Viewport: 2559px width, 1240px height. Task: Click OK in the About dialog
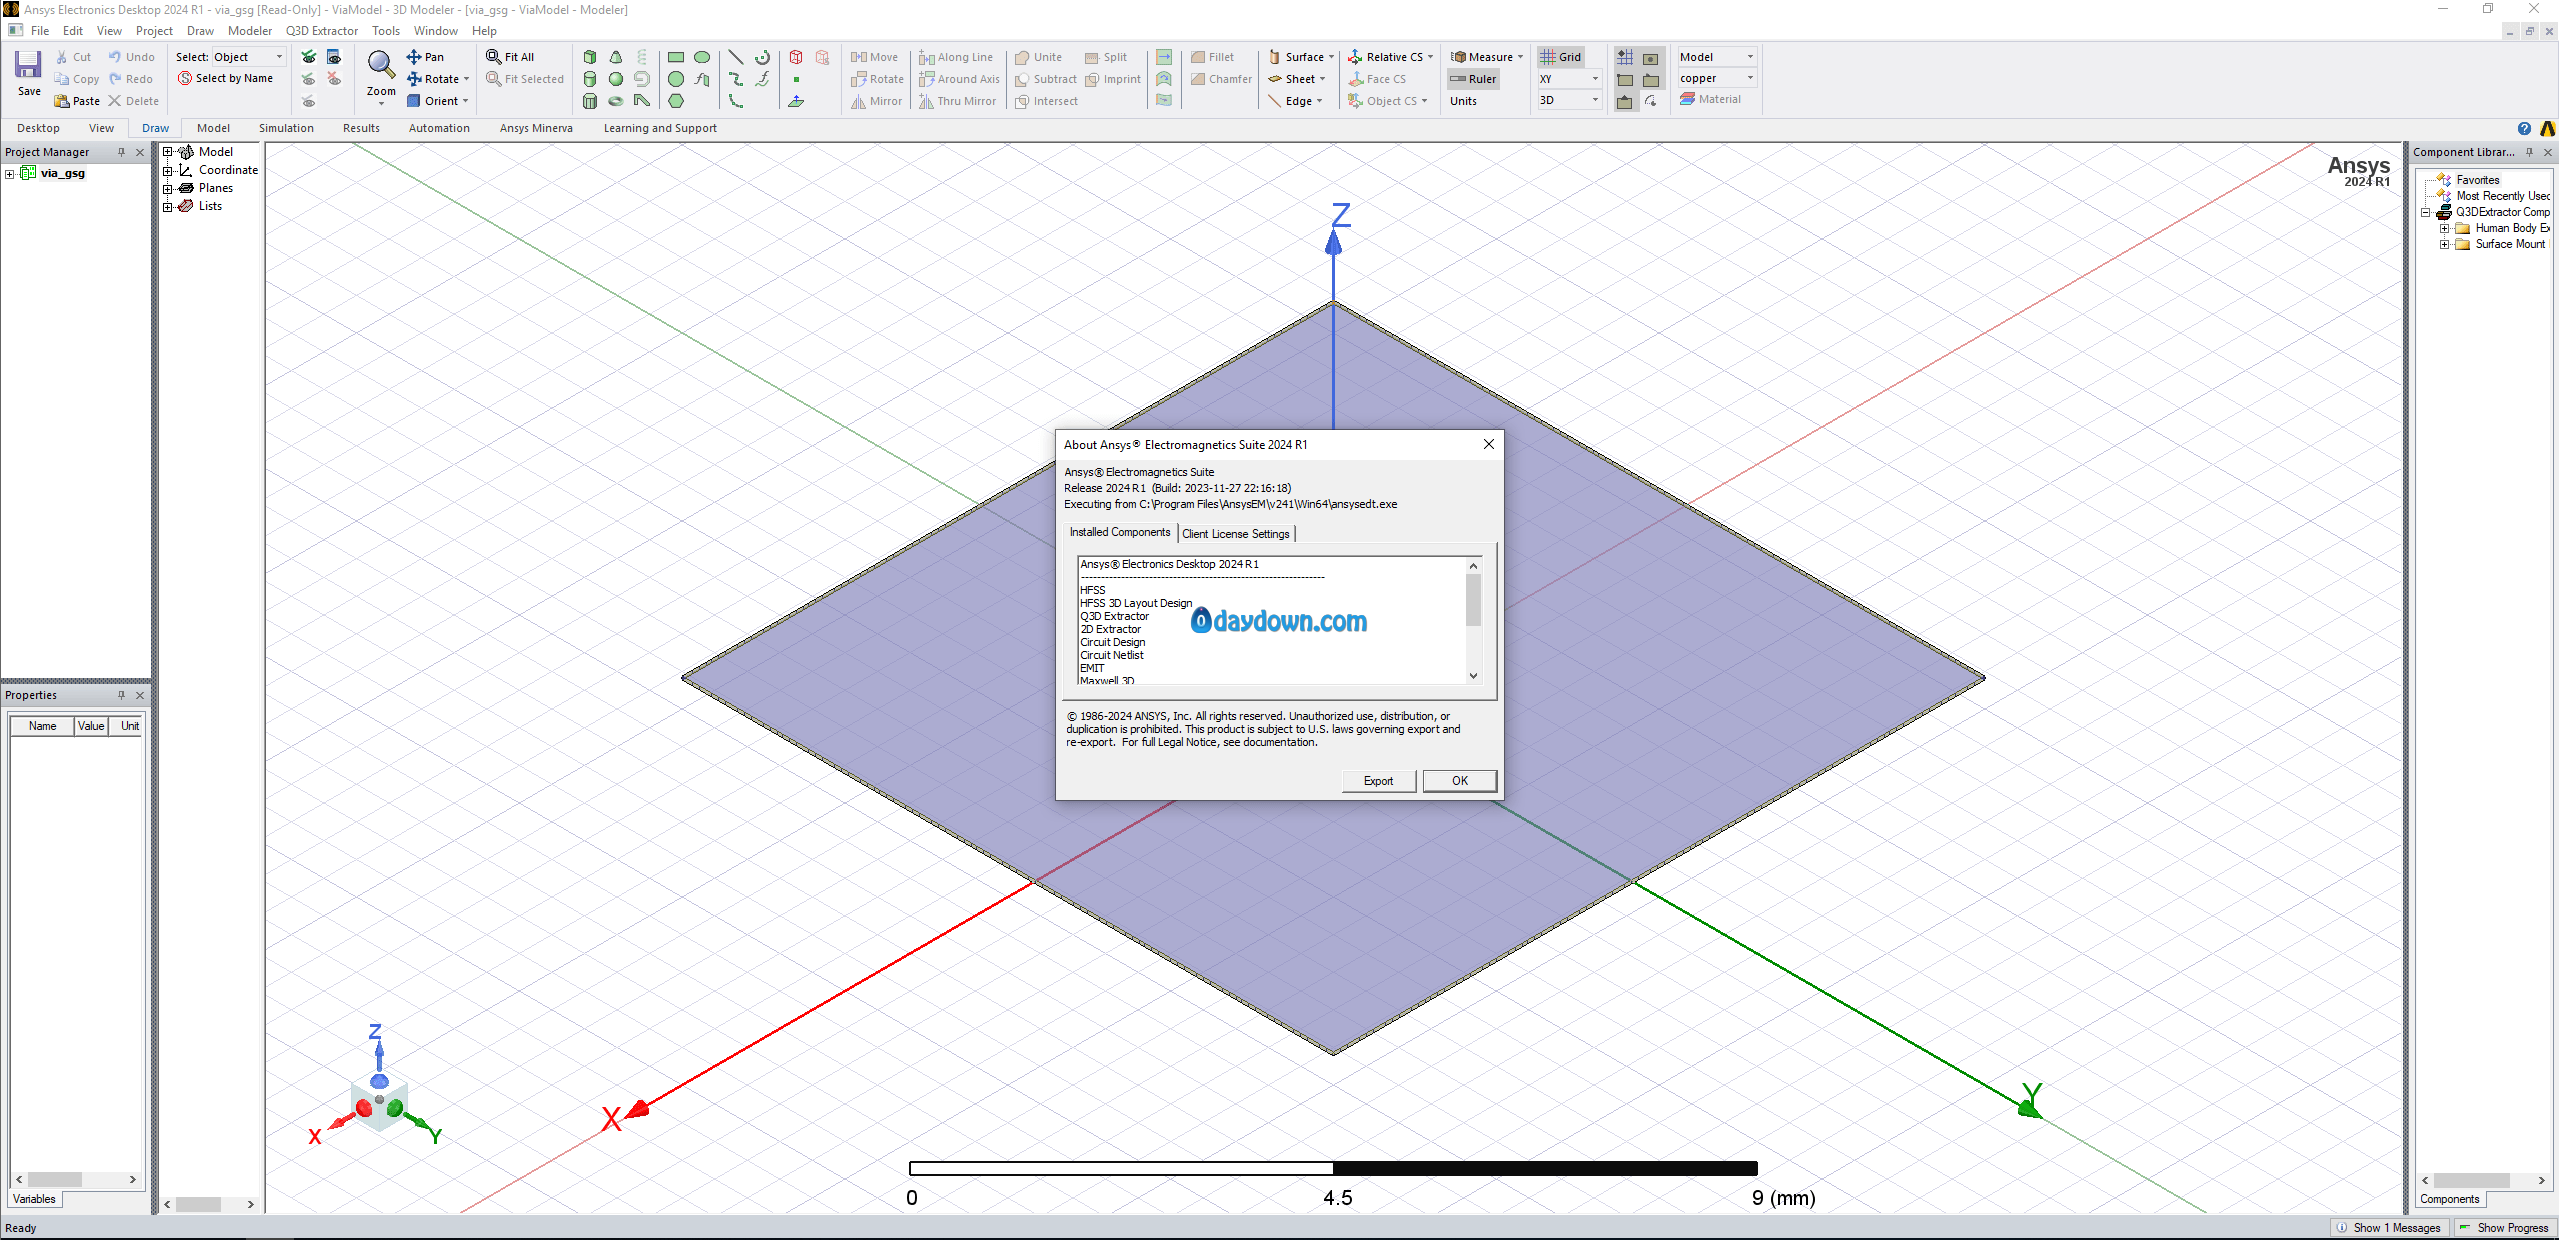click(x=1459, y=781)
